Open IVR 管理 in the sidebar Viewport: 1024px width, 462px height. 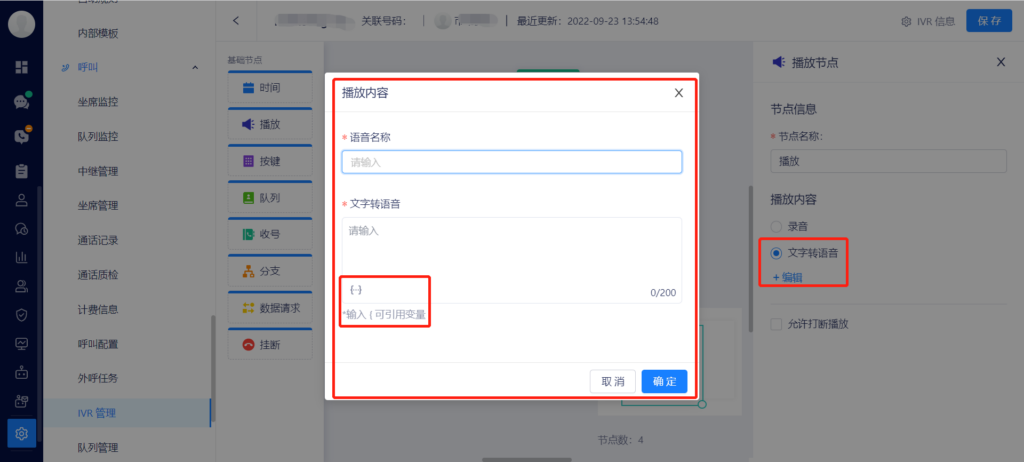click(129, 413)
